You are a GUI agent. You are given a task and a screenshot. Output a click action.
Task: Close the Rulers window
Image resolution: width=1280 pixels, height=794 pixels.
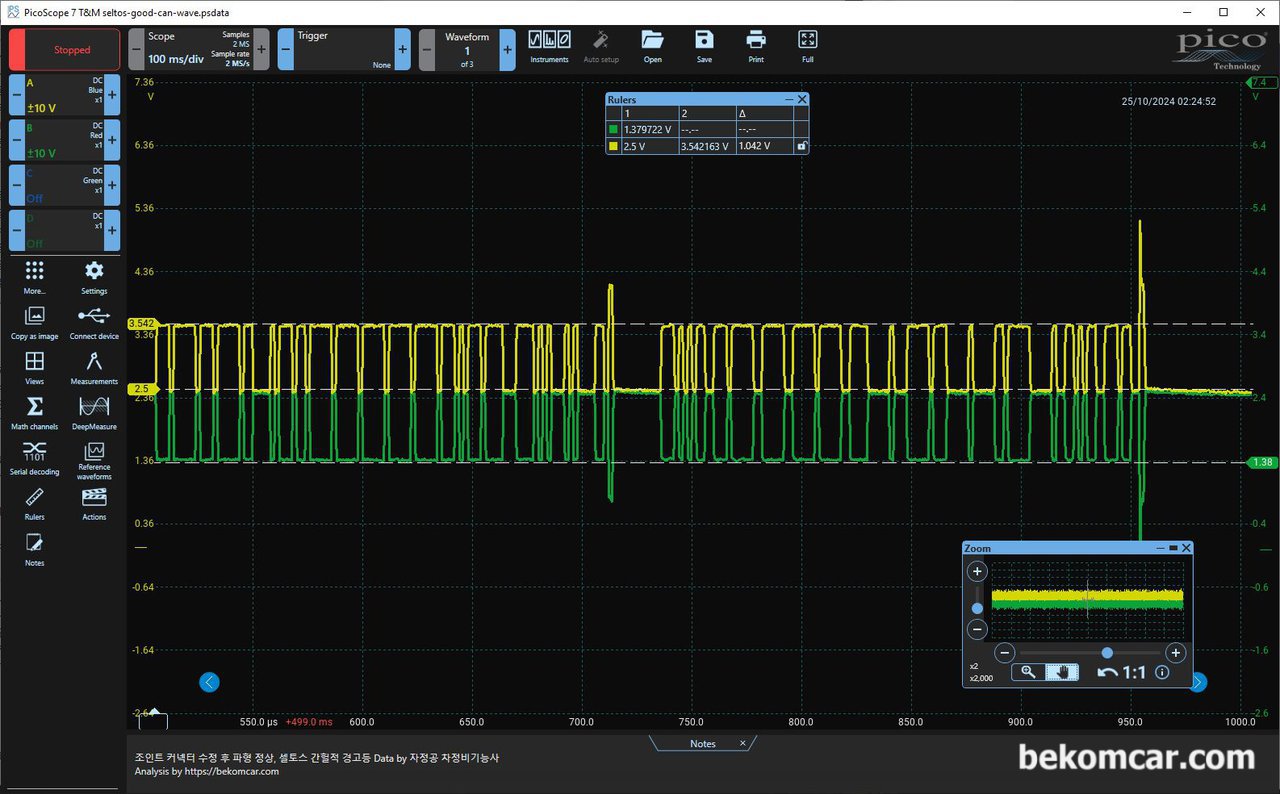(802, 100)
